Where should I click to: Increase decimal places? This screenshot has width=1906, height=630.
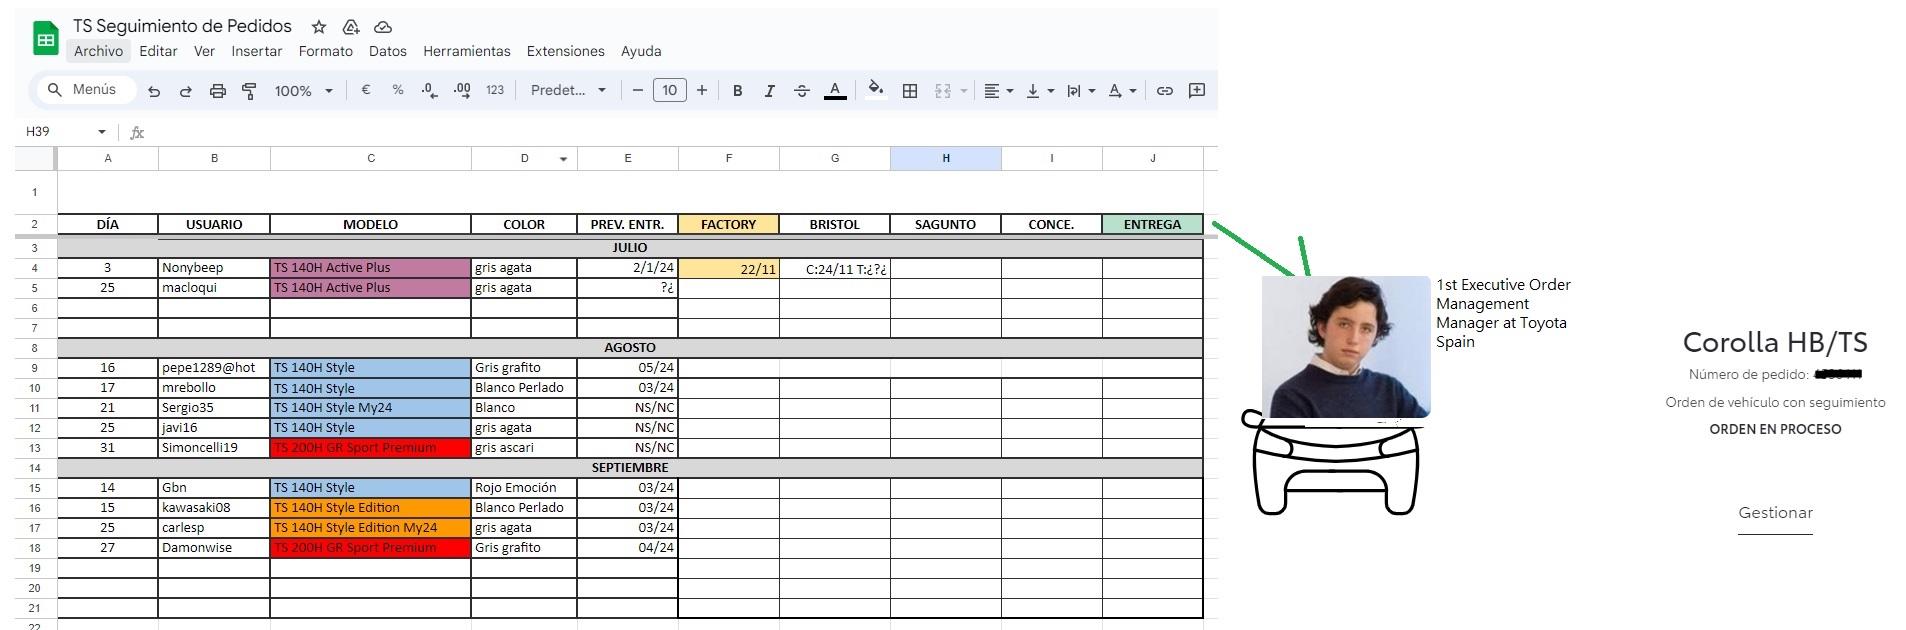pyautogui.click(x=462, y=90)
